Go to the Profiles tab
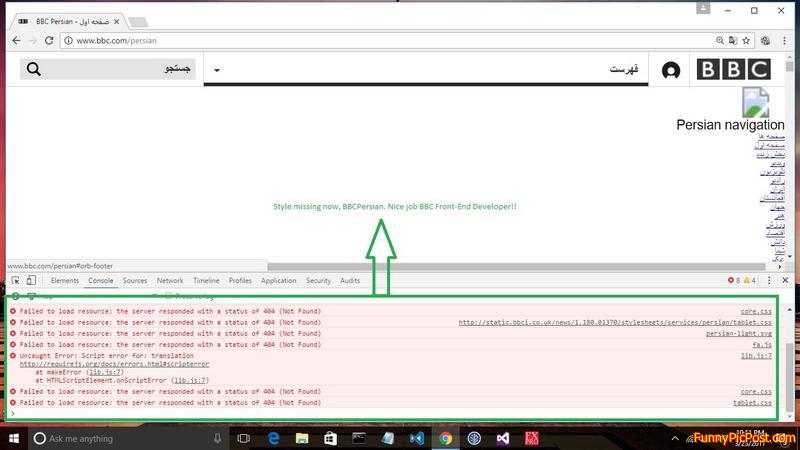Viewport: 800px width, 450px height. (x=240, y=280)
